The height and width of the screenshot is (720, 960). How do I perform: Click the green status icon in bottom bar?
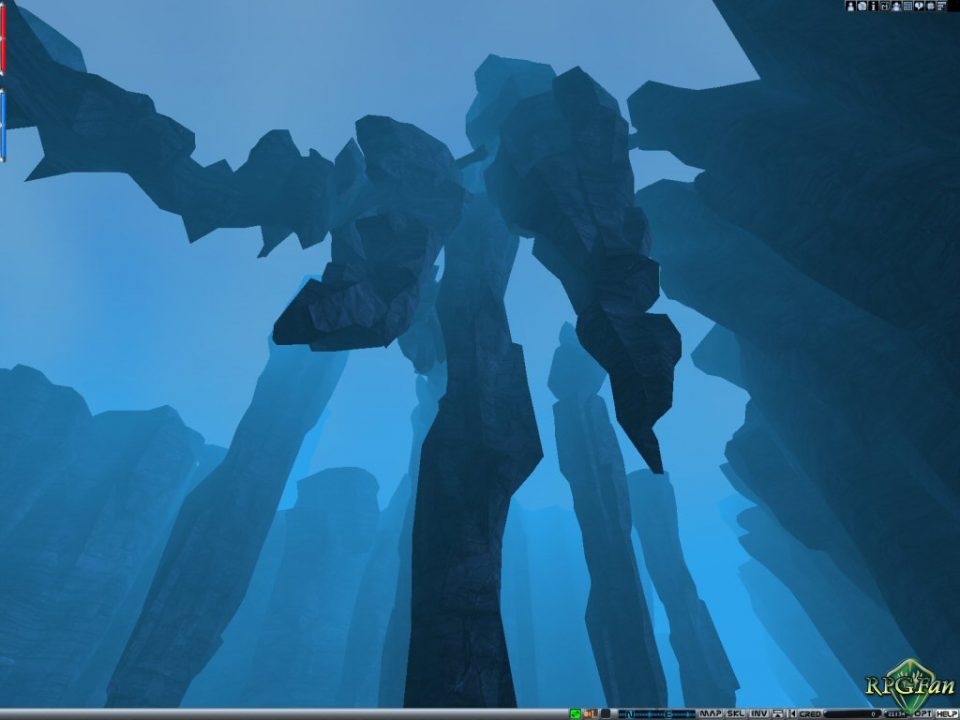pos(576,714)
